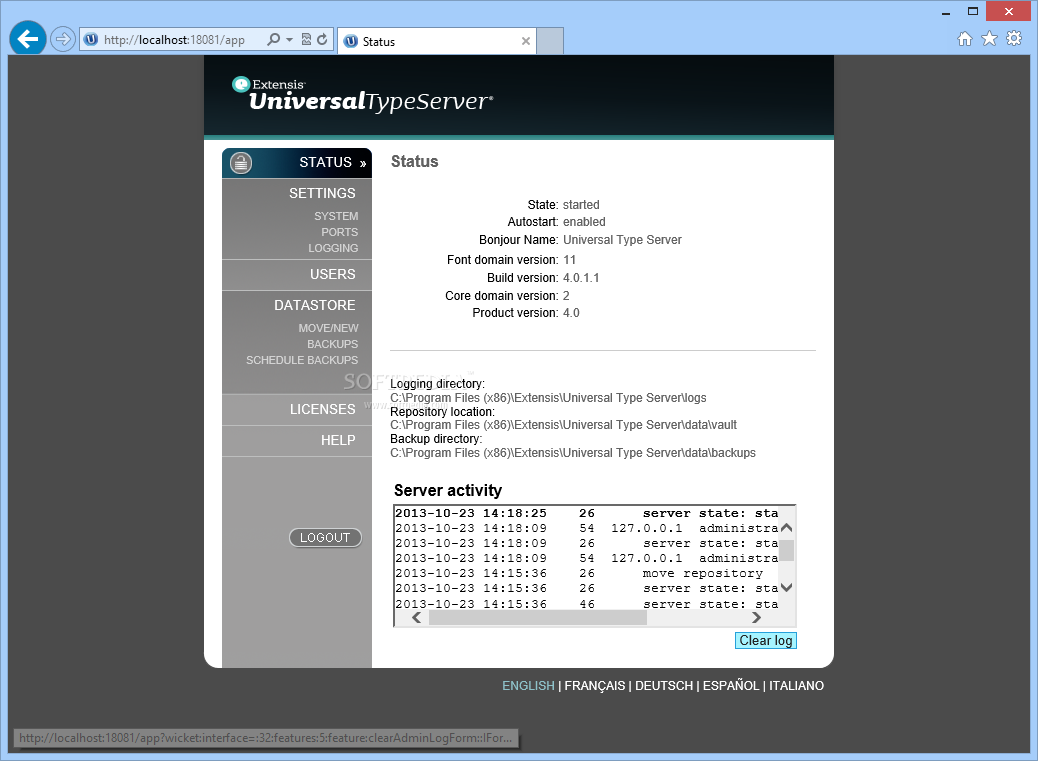The width and height of the screenshot is (1038, 761).
Task: Open browser tools gear icon
Action: (x=1014, y=38)
